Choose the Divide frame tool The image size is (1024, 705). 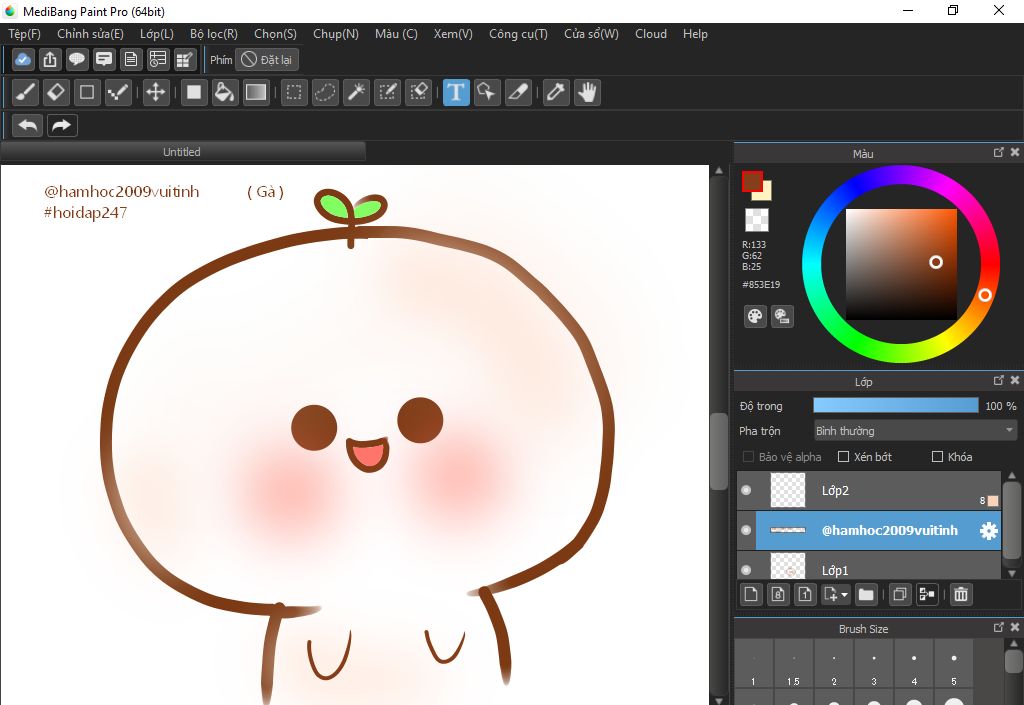[518, 93]
